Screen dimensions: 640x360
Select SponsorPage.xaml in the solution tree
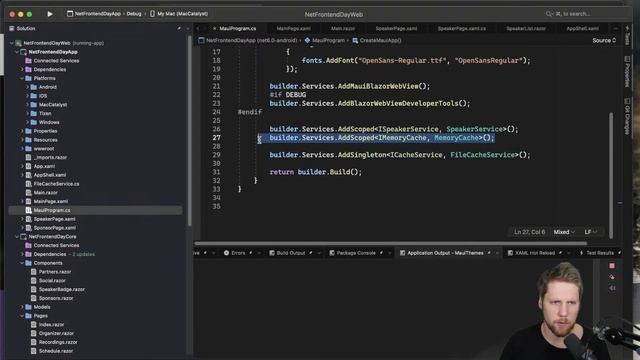coord(55,228)
